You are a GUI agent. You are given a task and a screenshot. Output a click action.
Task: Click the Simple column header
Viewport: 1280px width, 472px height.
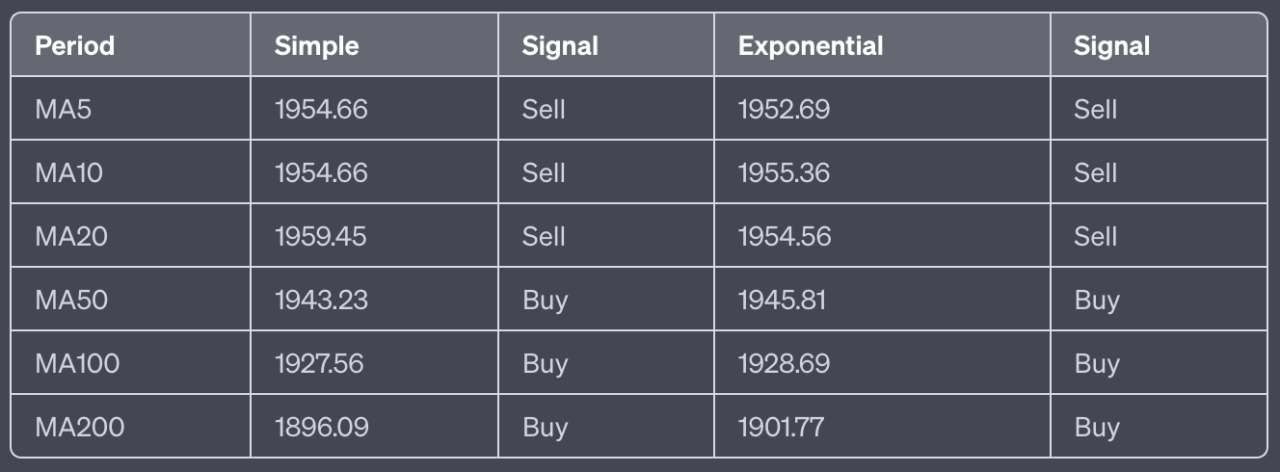[x=316, y=46]
